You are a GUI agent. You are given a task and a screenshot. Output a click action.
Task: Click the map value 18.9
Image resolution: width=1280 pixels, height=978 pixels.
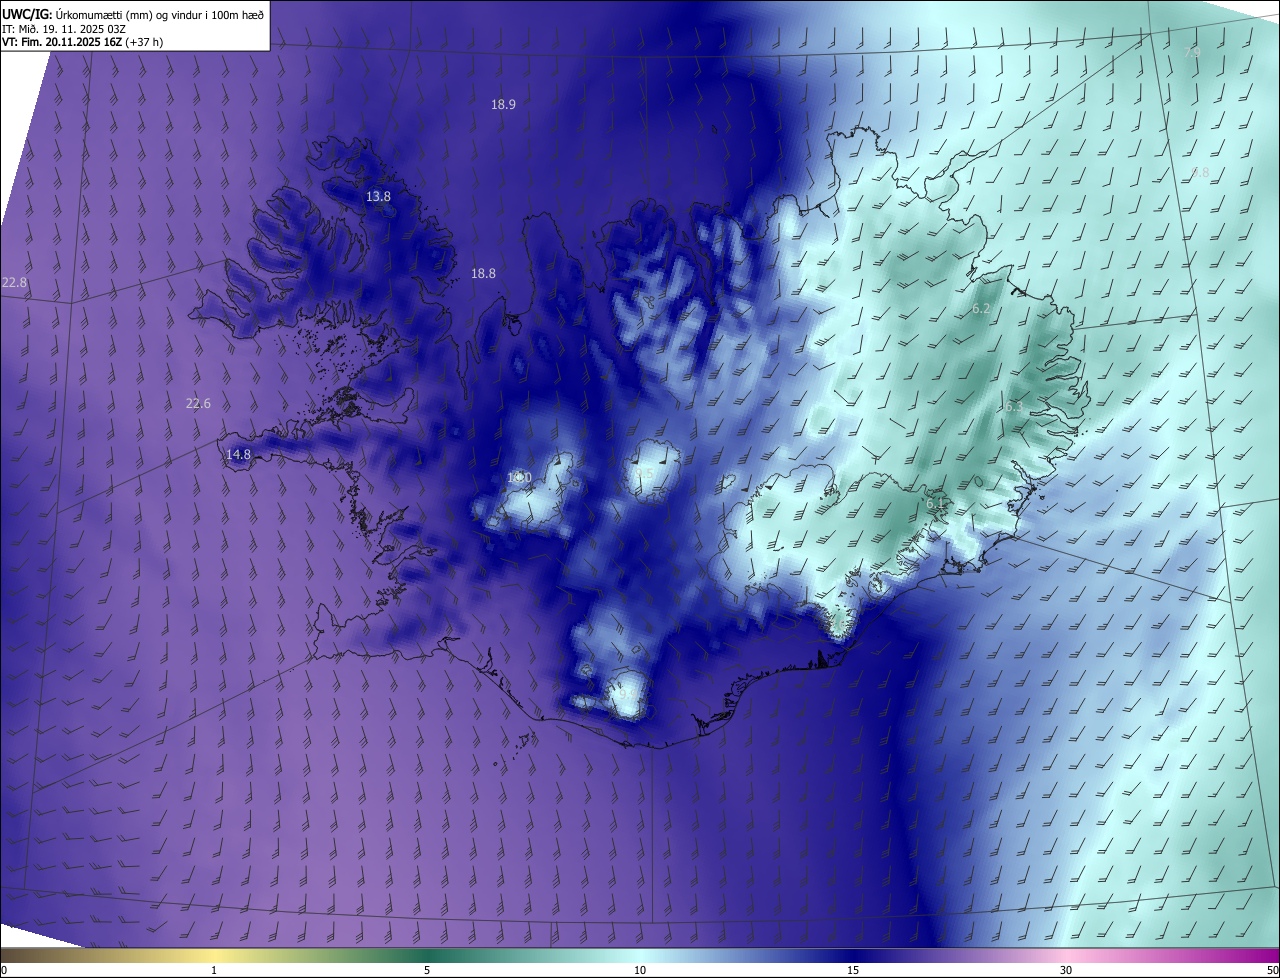pyautogui.click(x=503, y=104)
